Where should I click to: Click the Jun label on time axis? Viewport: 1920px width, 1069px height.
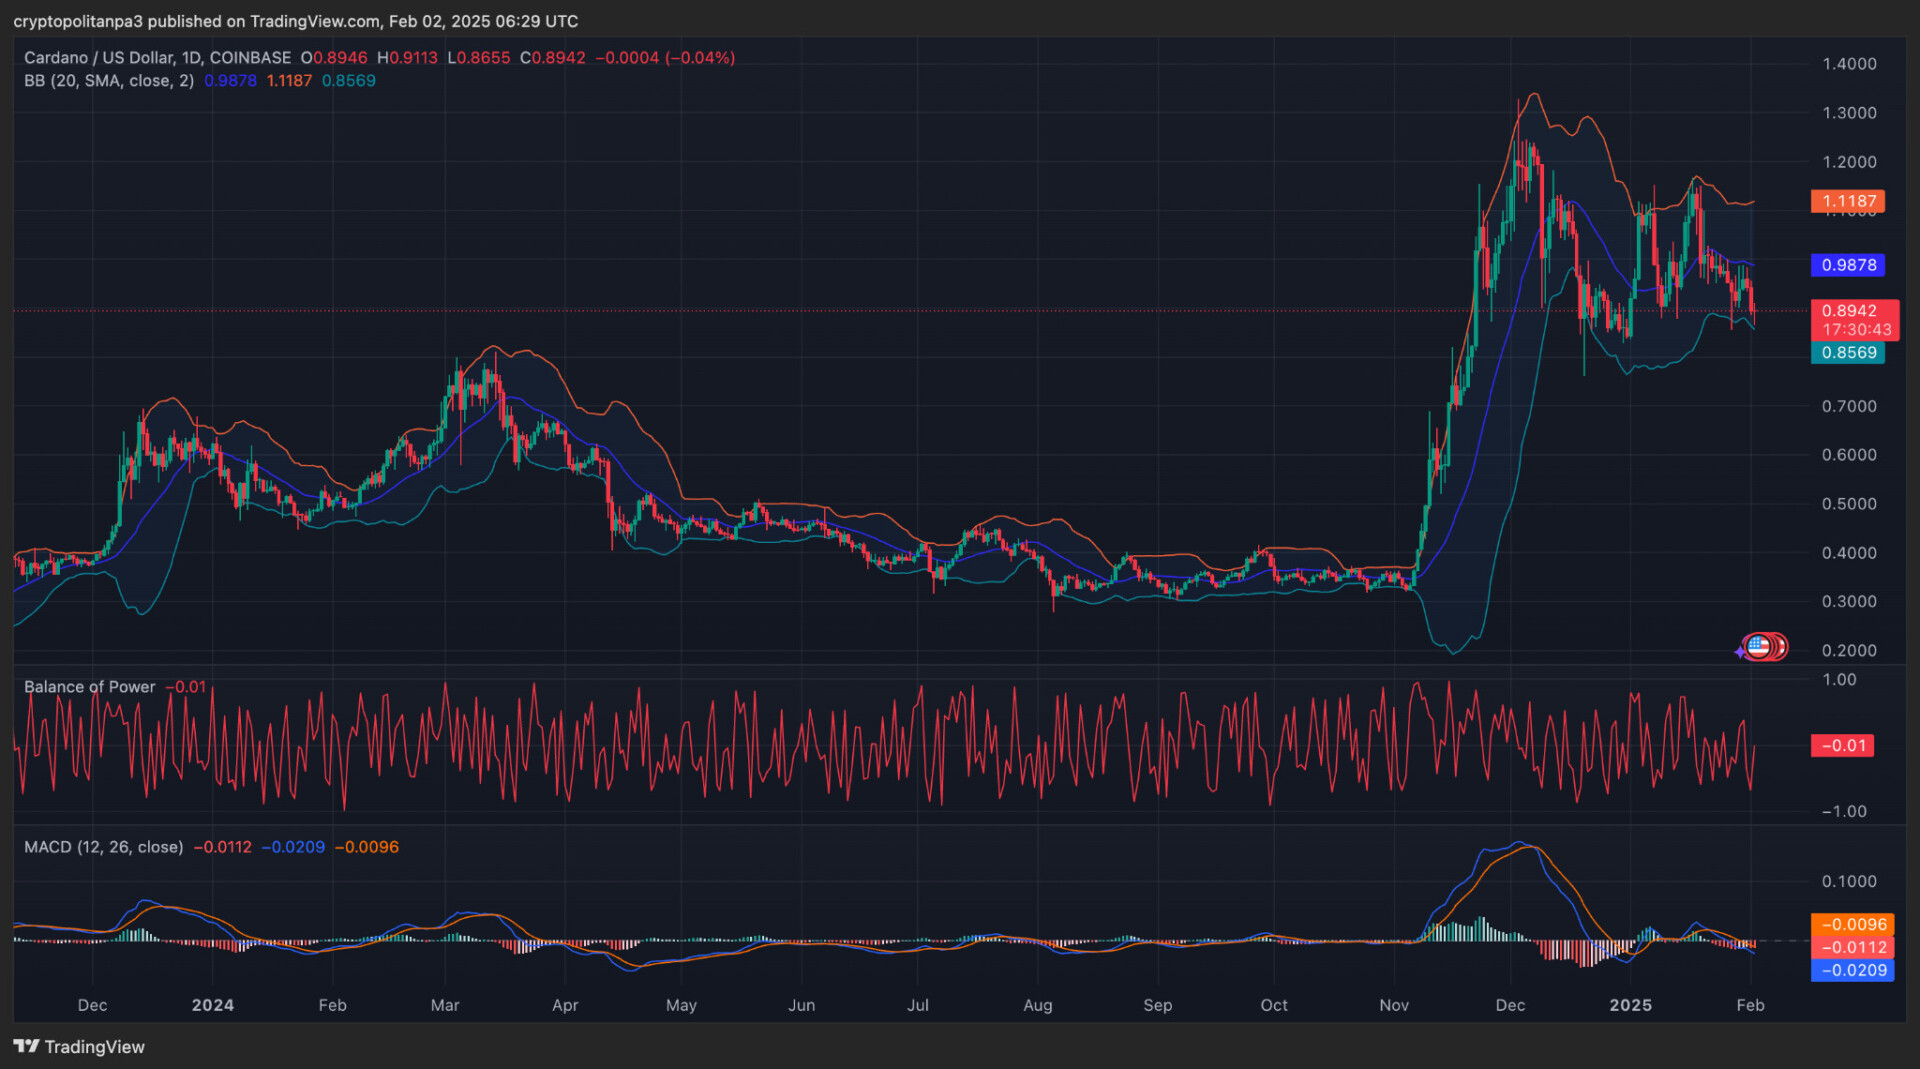pos(802,1006)
